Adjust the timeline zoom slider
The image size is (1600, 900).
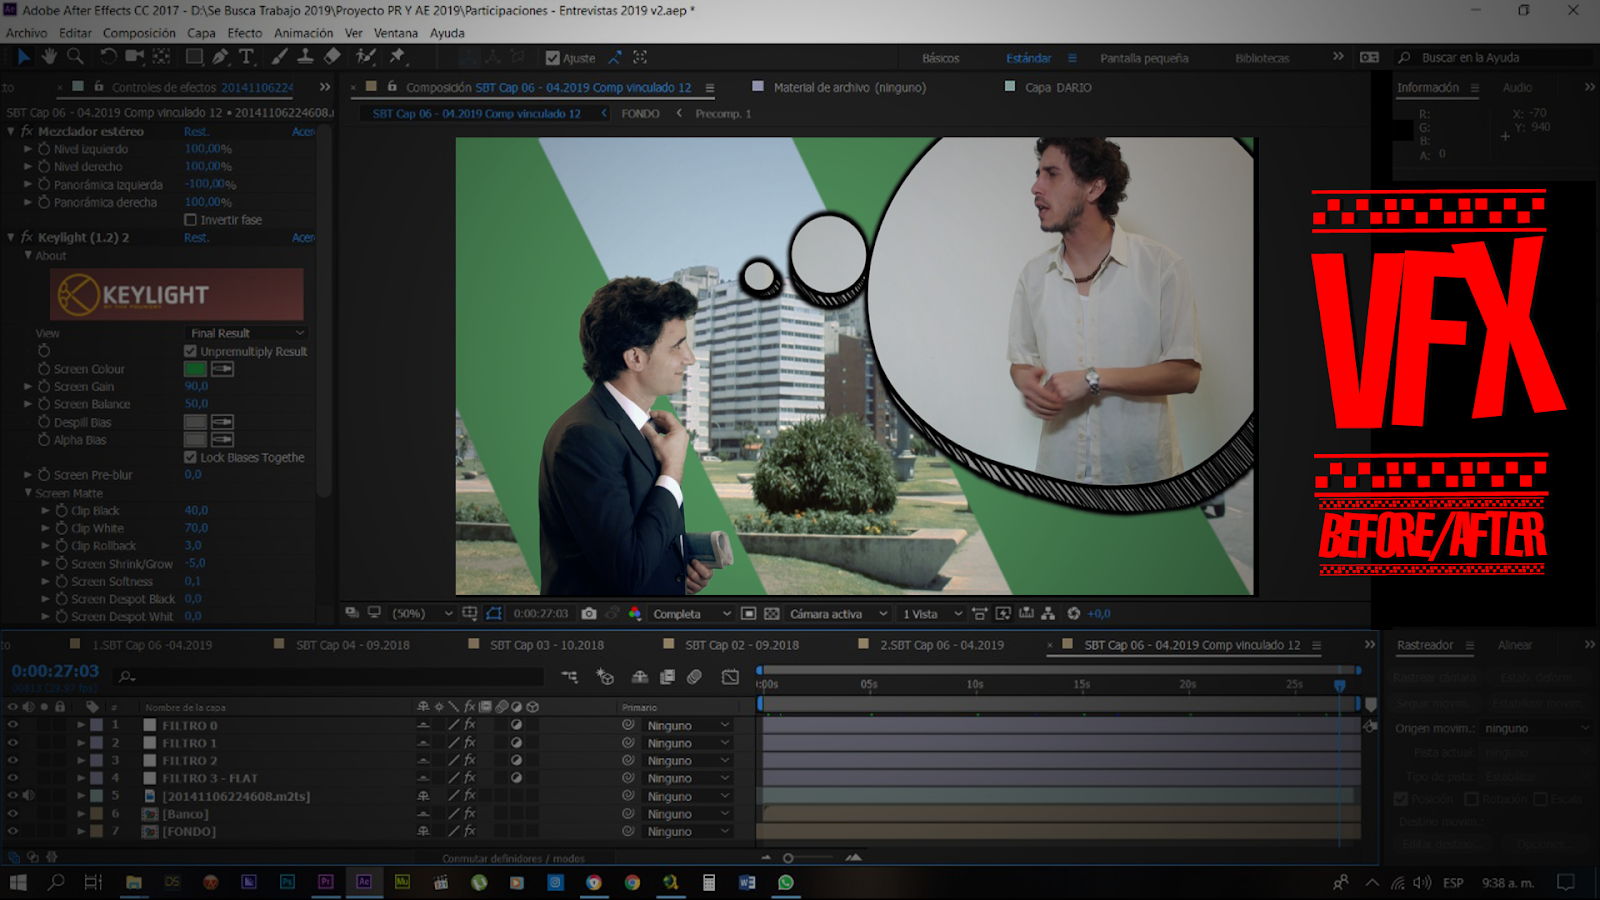click(788, 858)
